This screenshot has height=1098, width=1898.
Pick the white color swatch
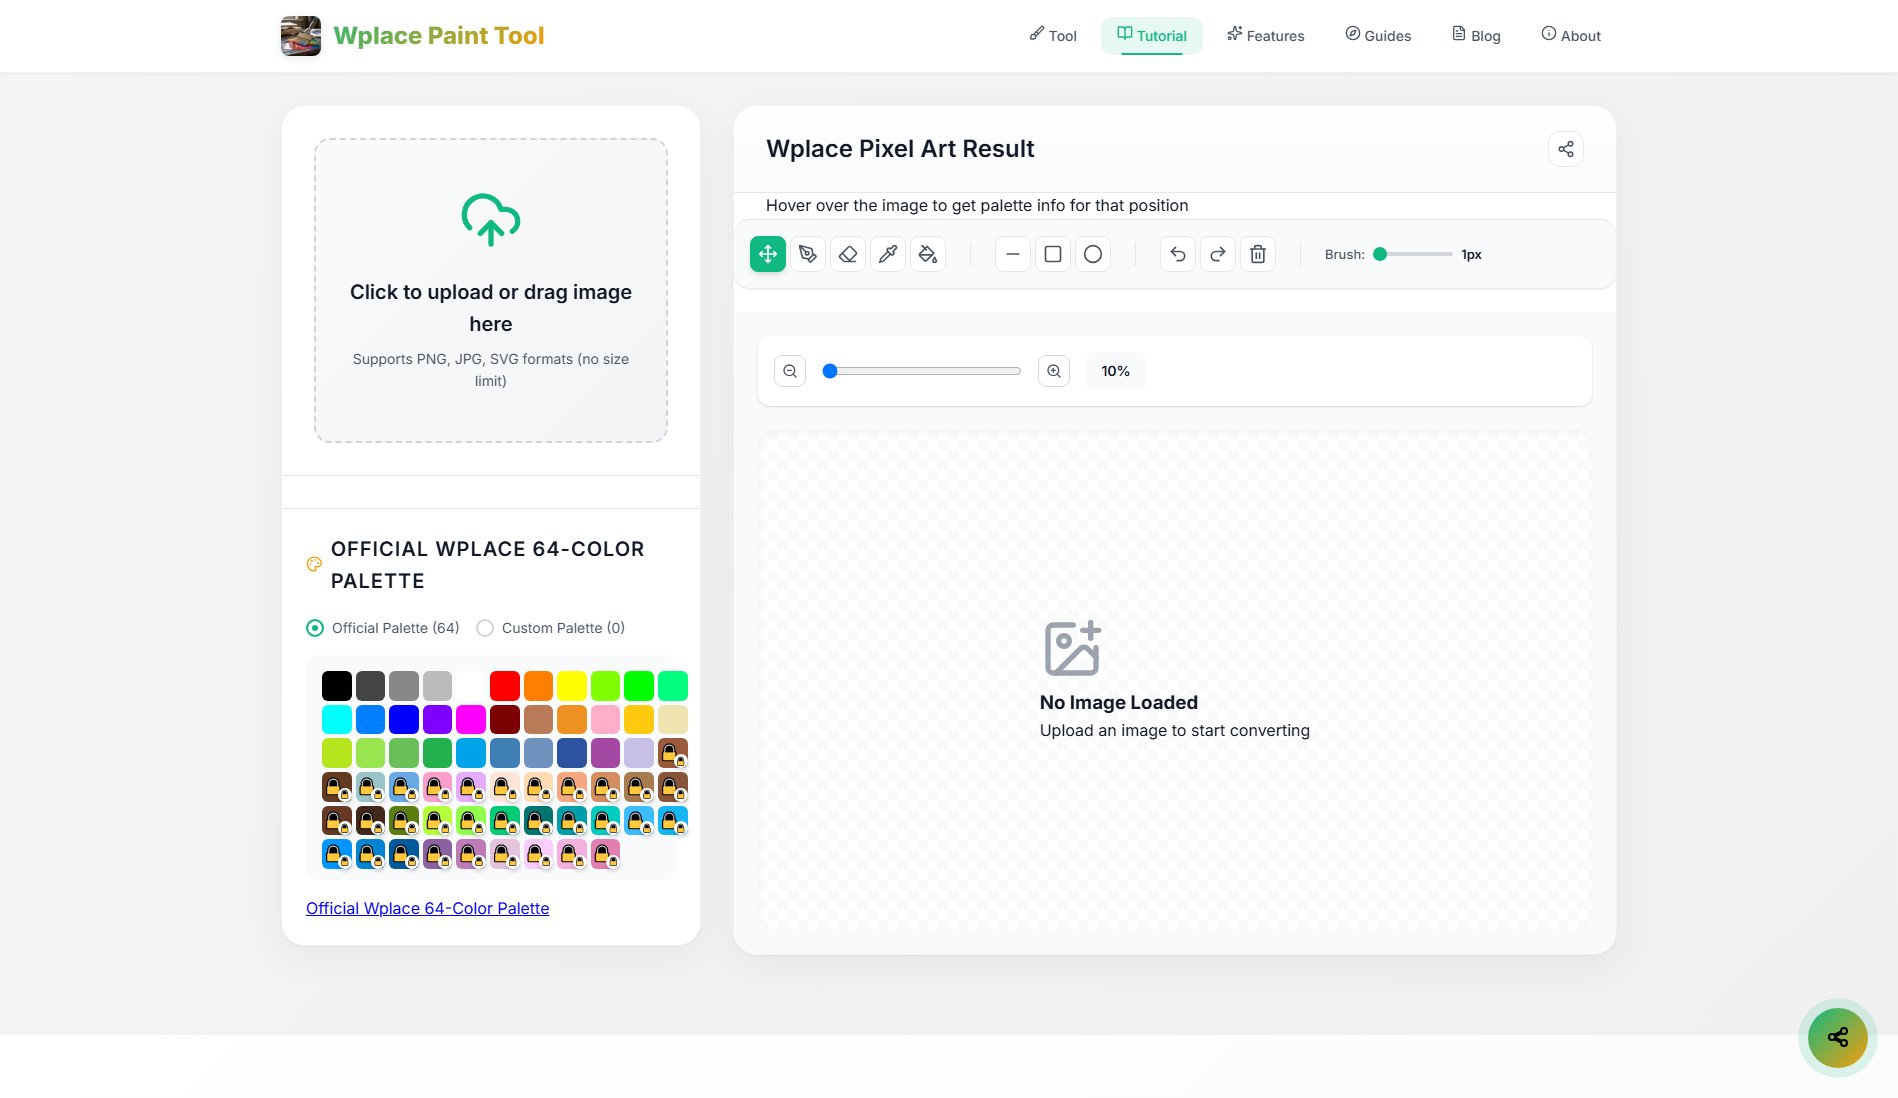click(x=471, y=686)
